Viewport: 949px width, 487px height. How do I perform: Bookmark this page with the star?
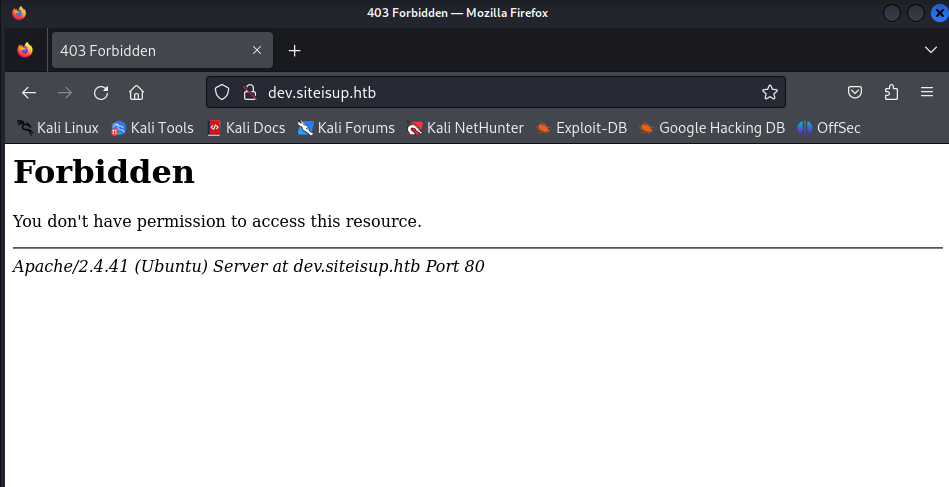[769, 93]
